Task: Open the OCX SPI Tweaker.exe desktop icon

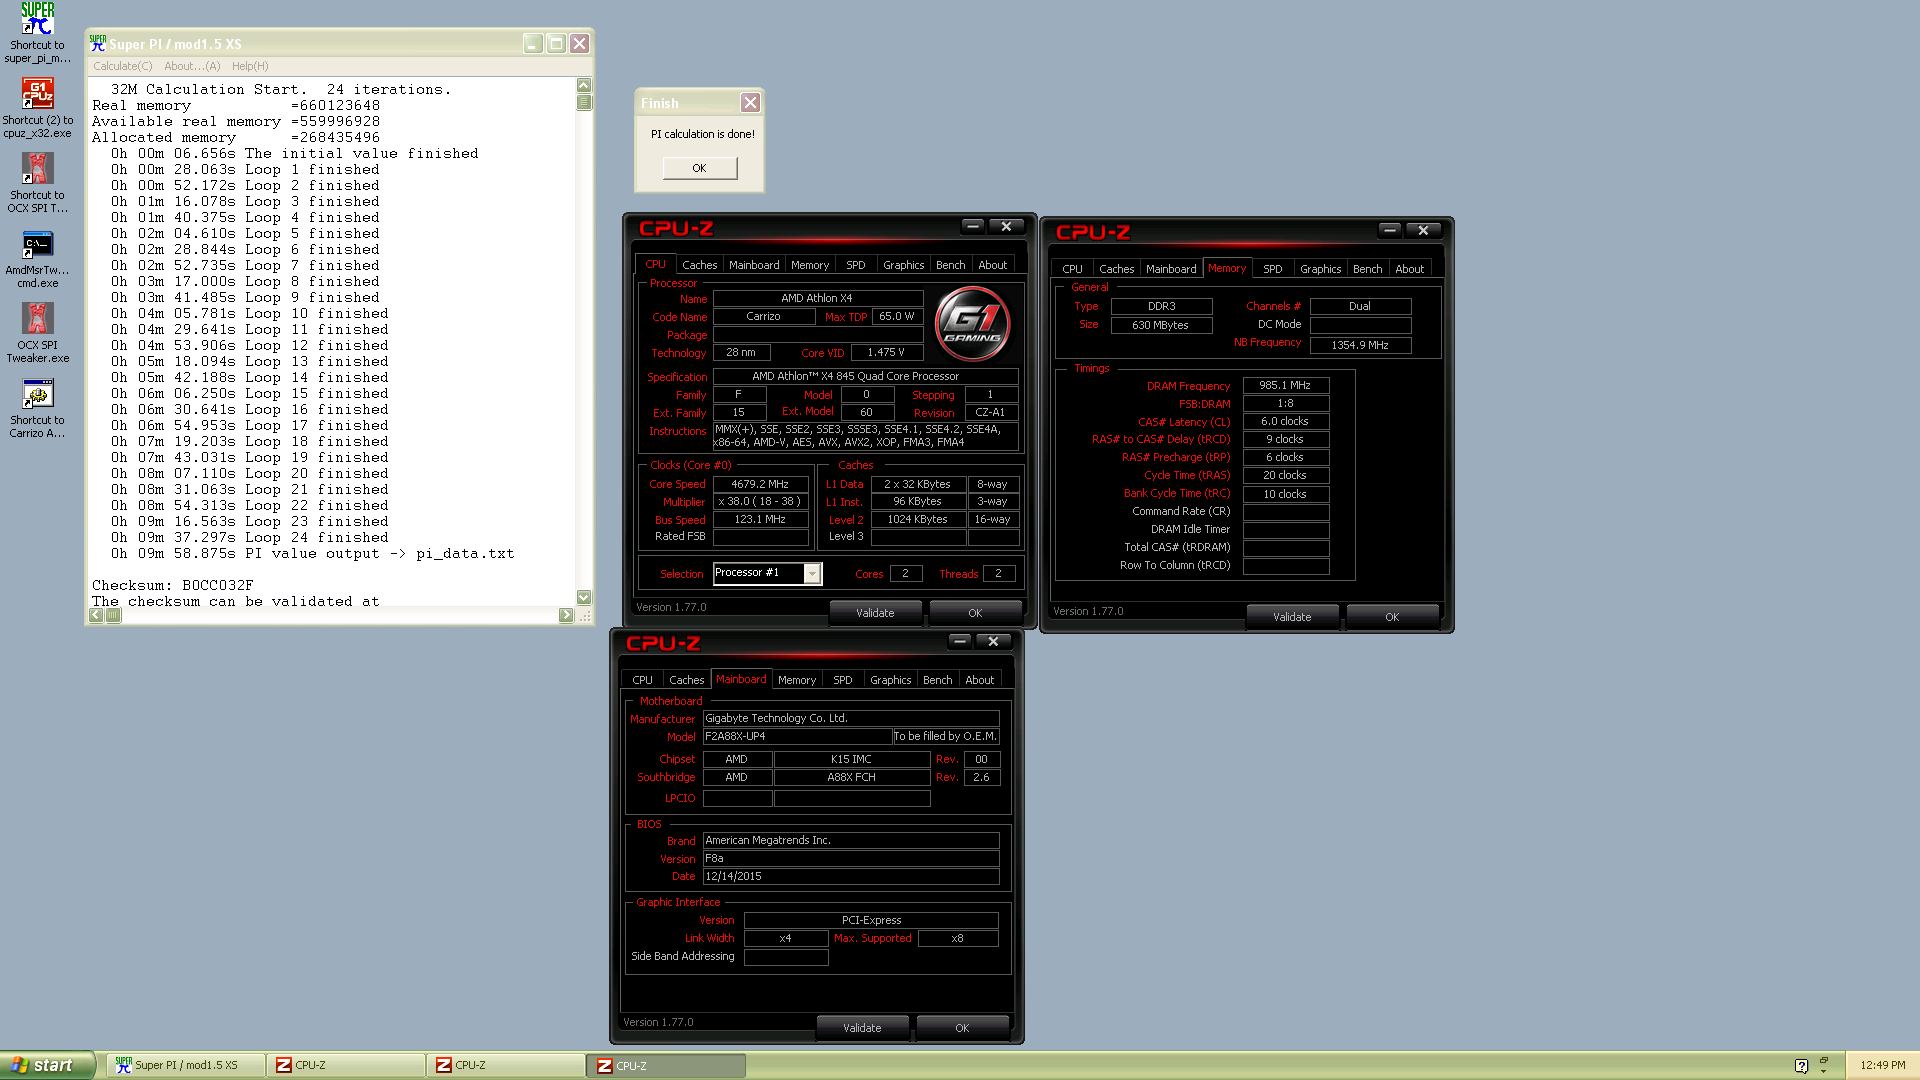Action: pyautogui.click(x=37, y=333)
